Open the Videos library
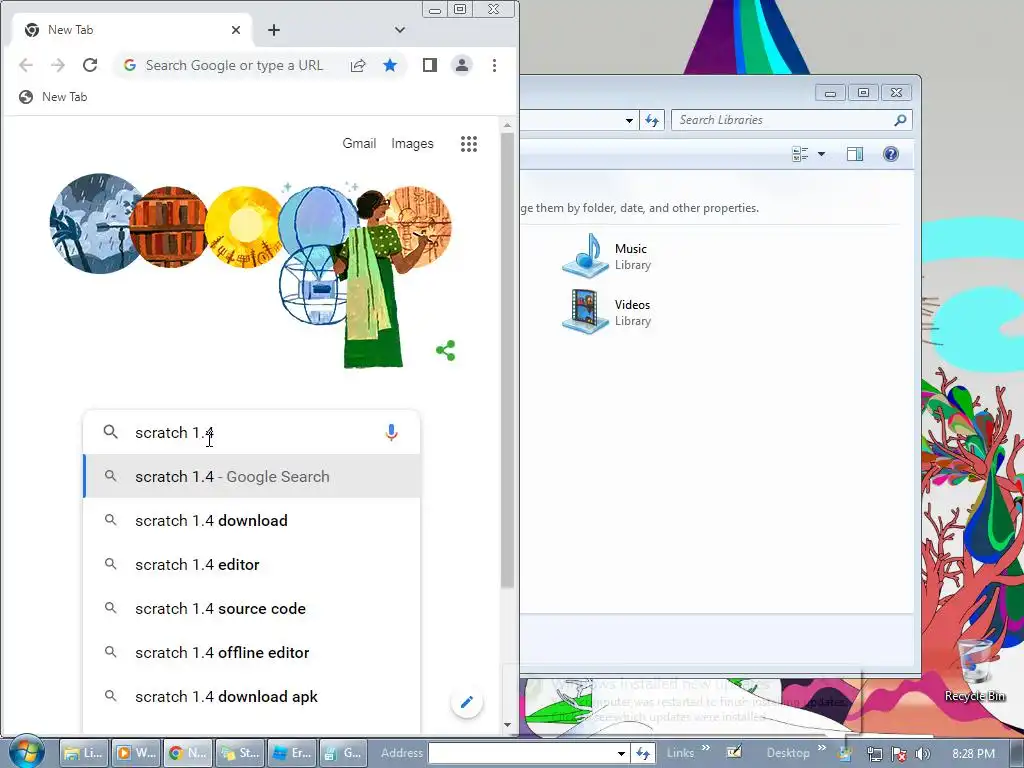The image size is (1024, 768). click(x=607, y=312)
